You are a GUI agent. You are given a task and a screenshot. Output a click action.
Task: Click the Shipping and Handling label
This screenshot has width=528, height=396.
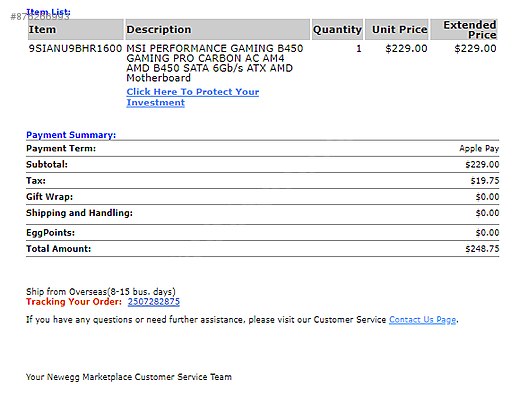(79, 213)
